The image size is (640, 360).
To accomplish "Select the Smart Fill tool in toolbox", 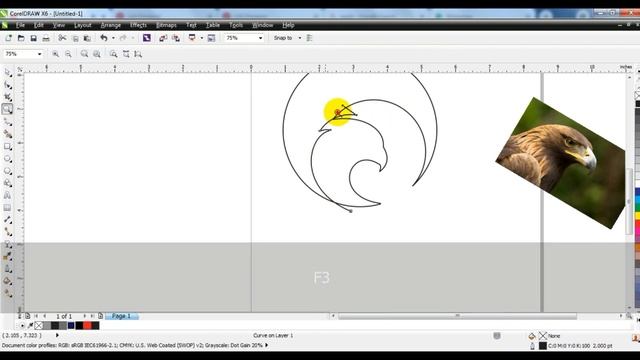I will coord(7,134).
